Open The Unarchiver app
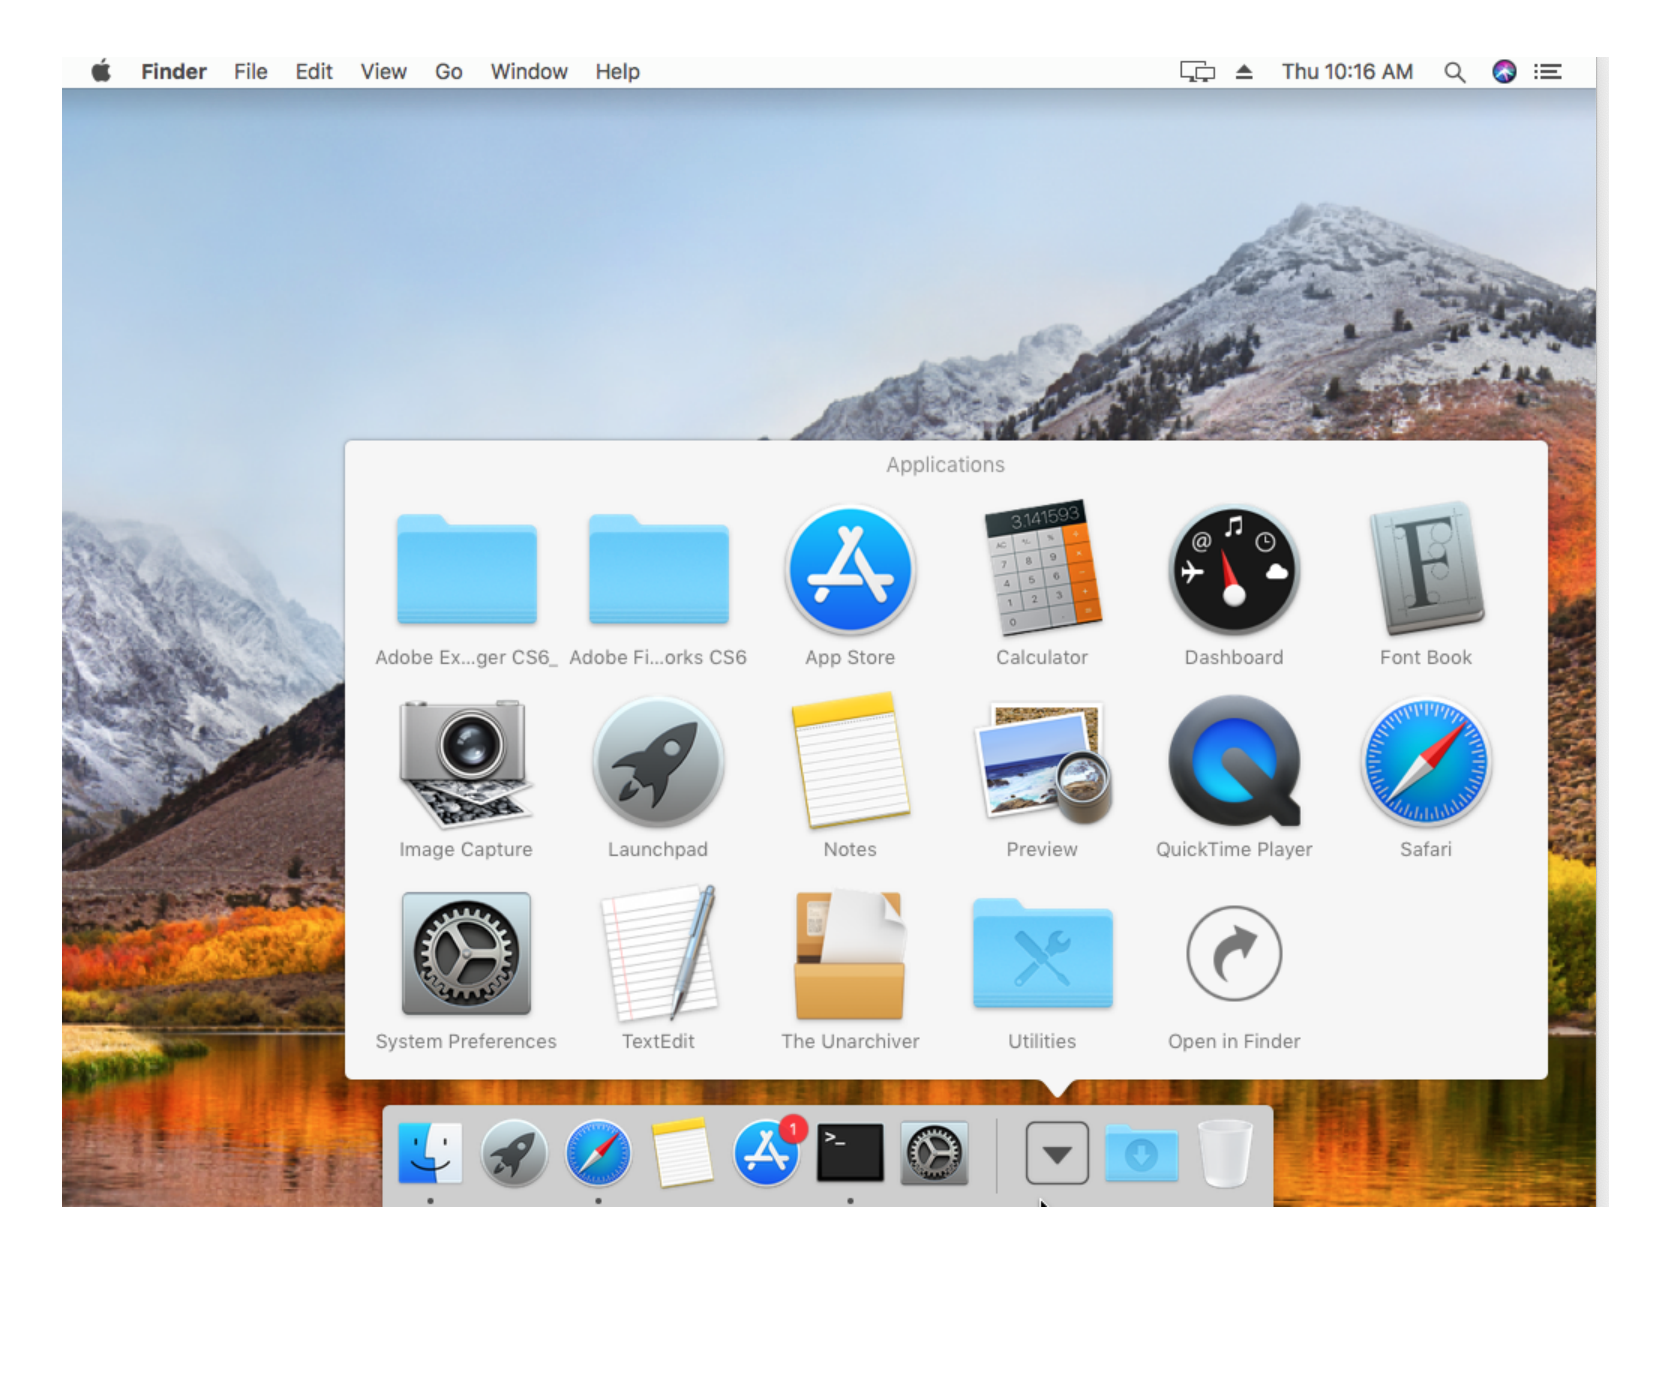This screenshot has height=1374, width=1672. [x=850, y=954]
